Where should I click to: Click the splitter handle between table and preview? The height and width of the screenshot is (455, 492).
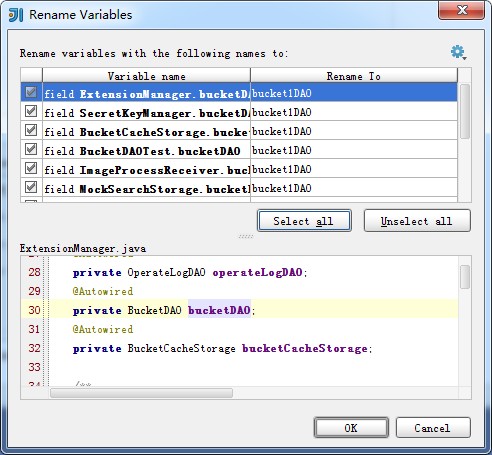(246, 237)
